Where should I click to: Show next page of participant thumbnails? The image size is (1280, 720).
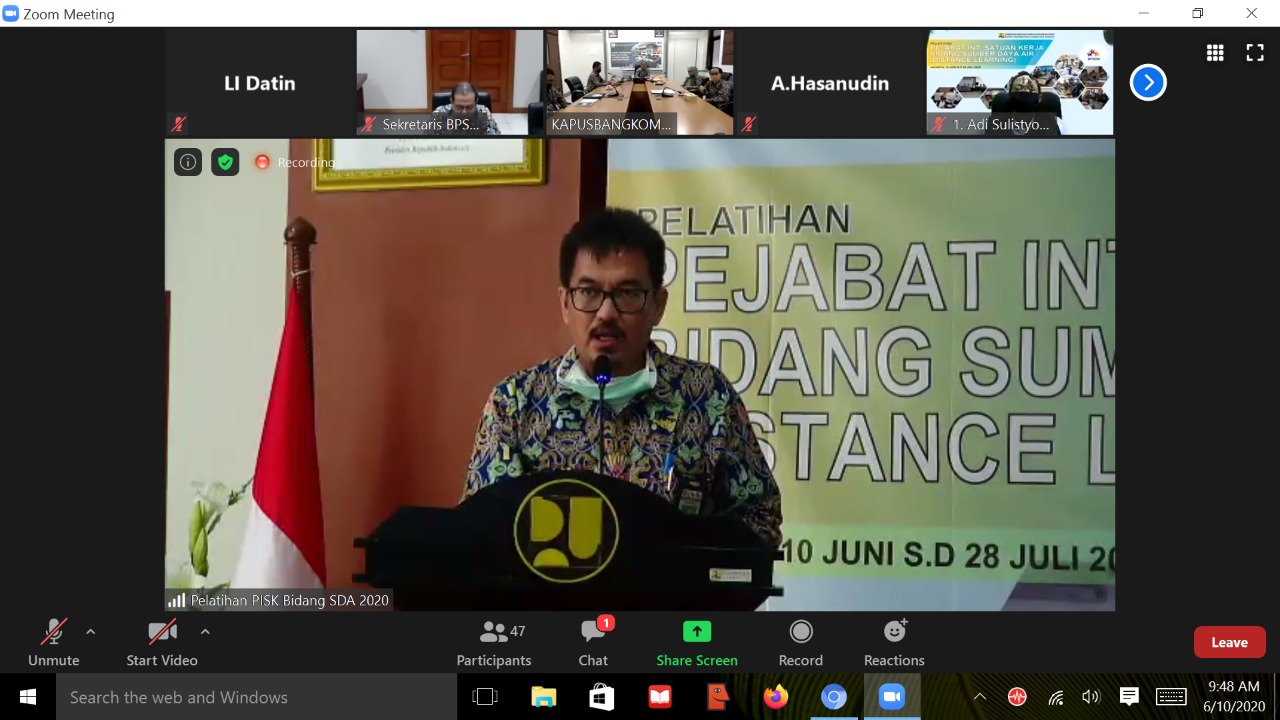click(1148, 82)
